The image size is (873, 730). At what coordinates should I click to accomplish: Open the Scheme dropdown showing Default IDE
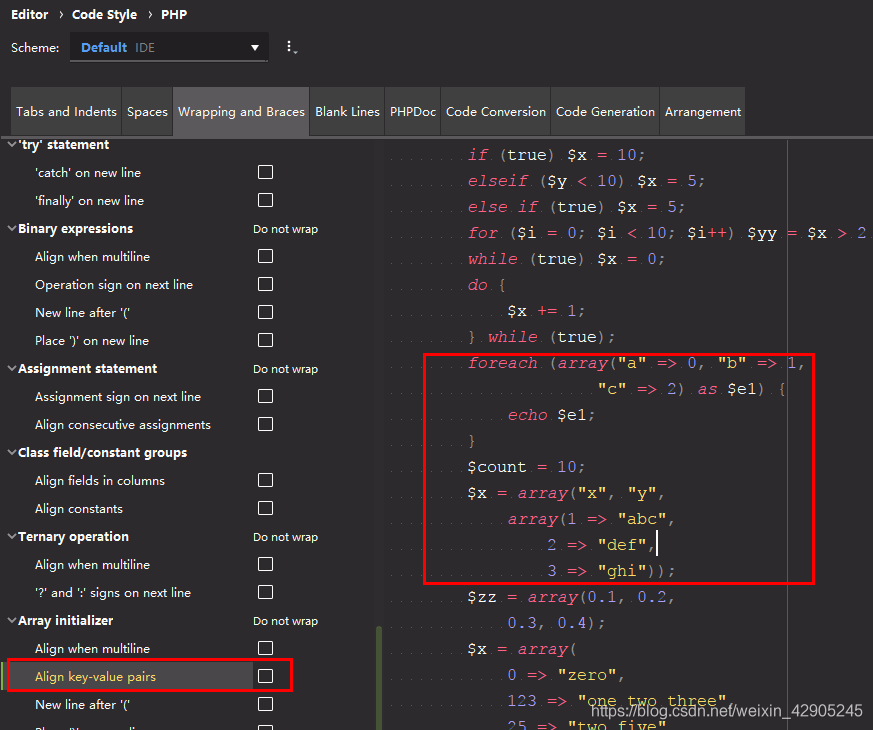tap(168, 47)
